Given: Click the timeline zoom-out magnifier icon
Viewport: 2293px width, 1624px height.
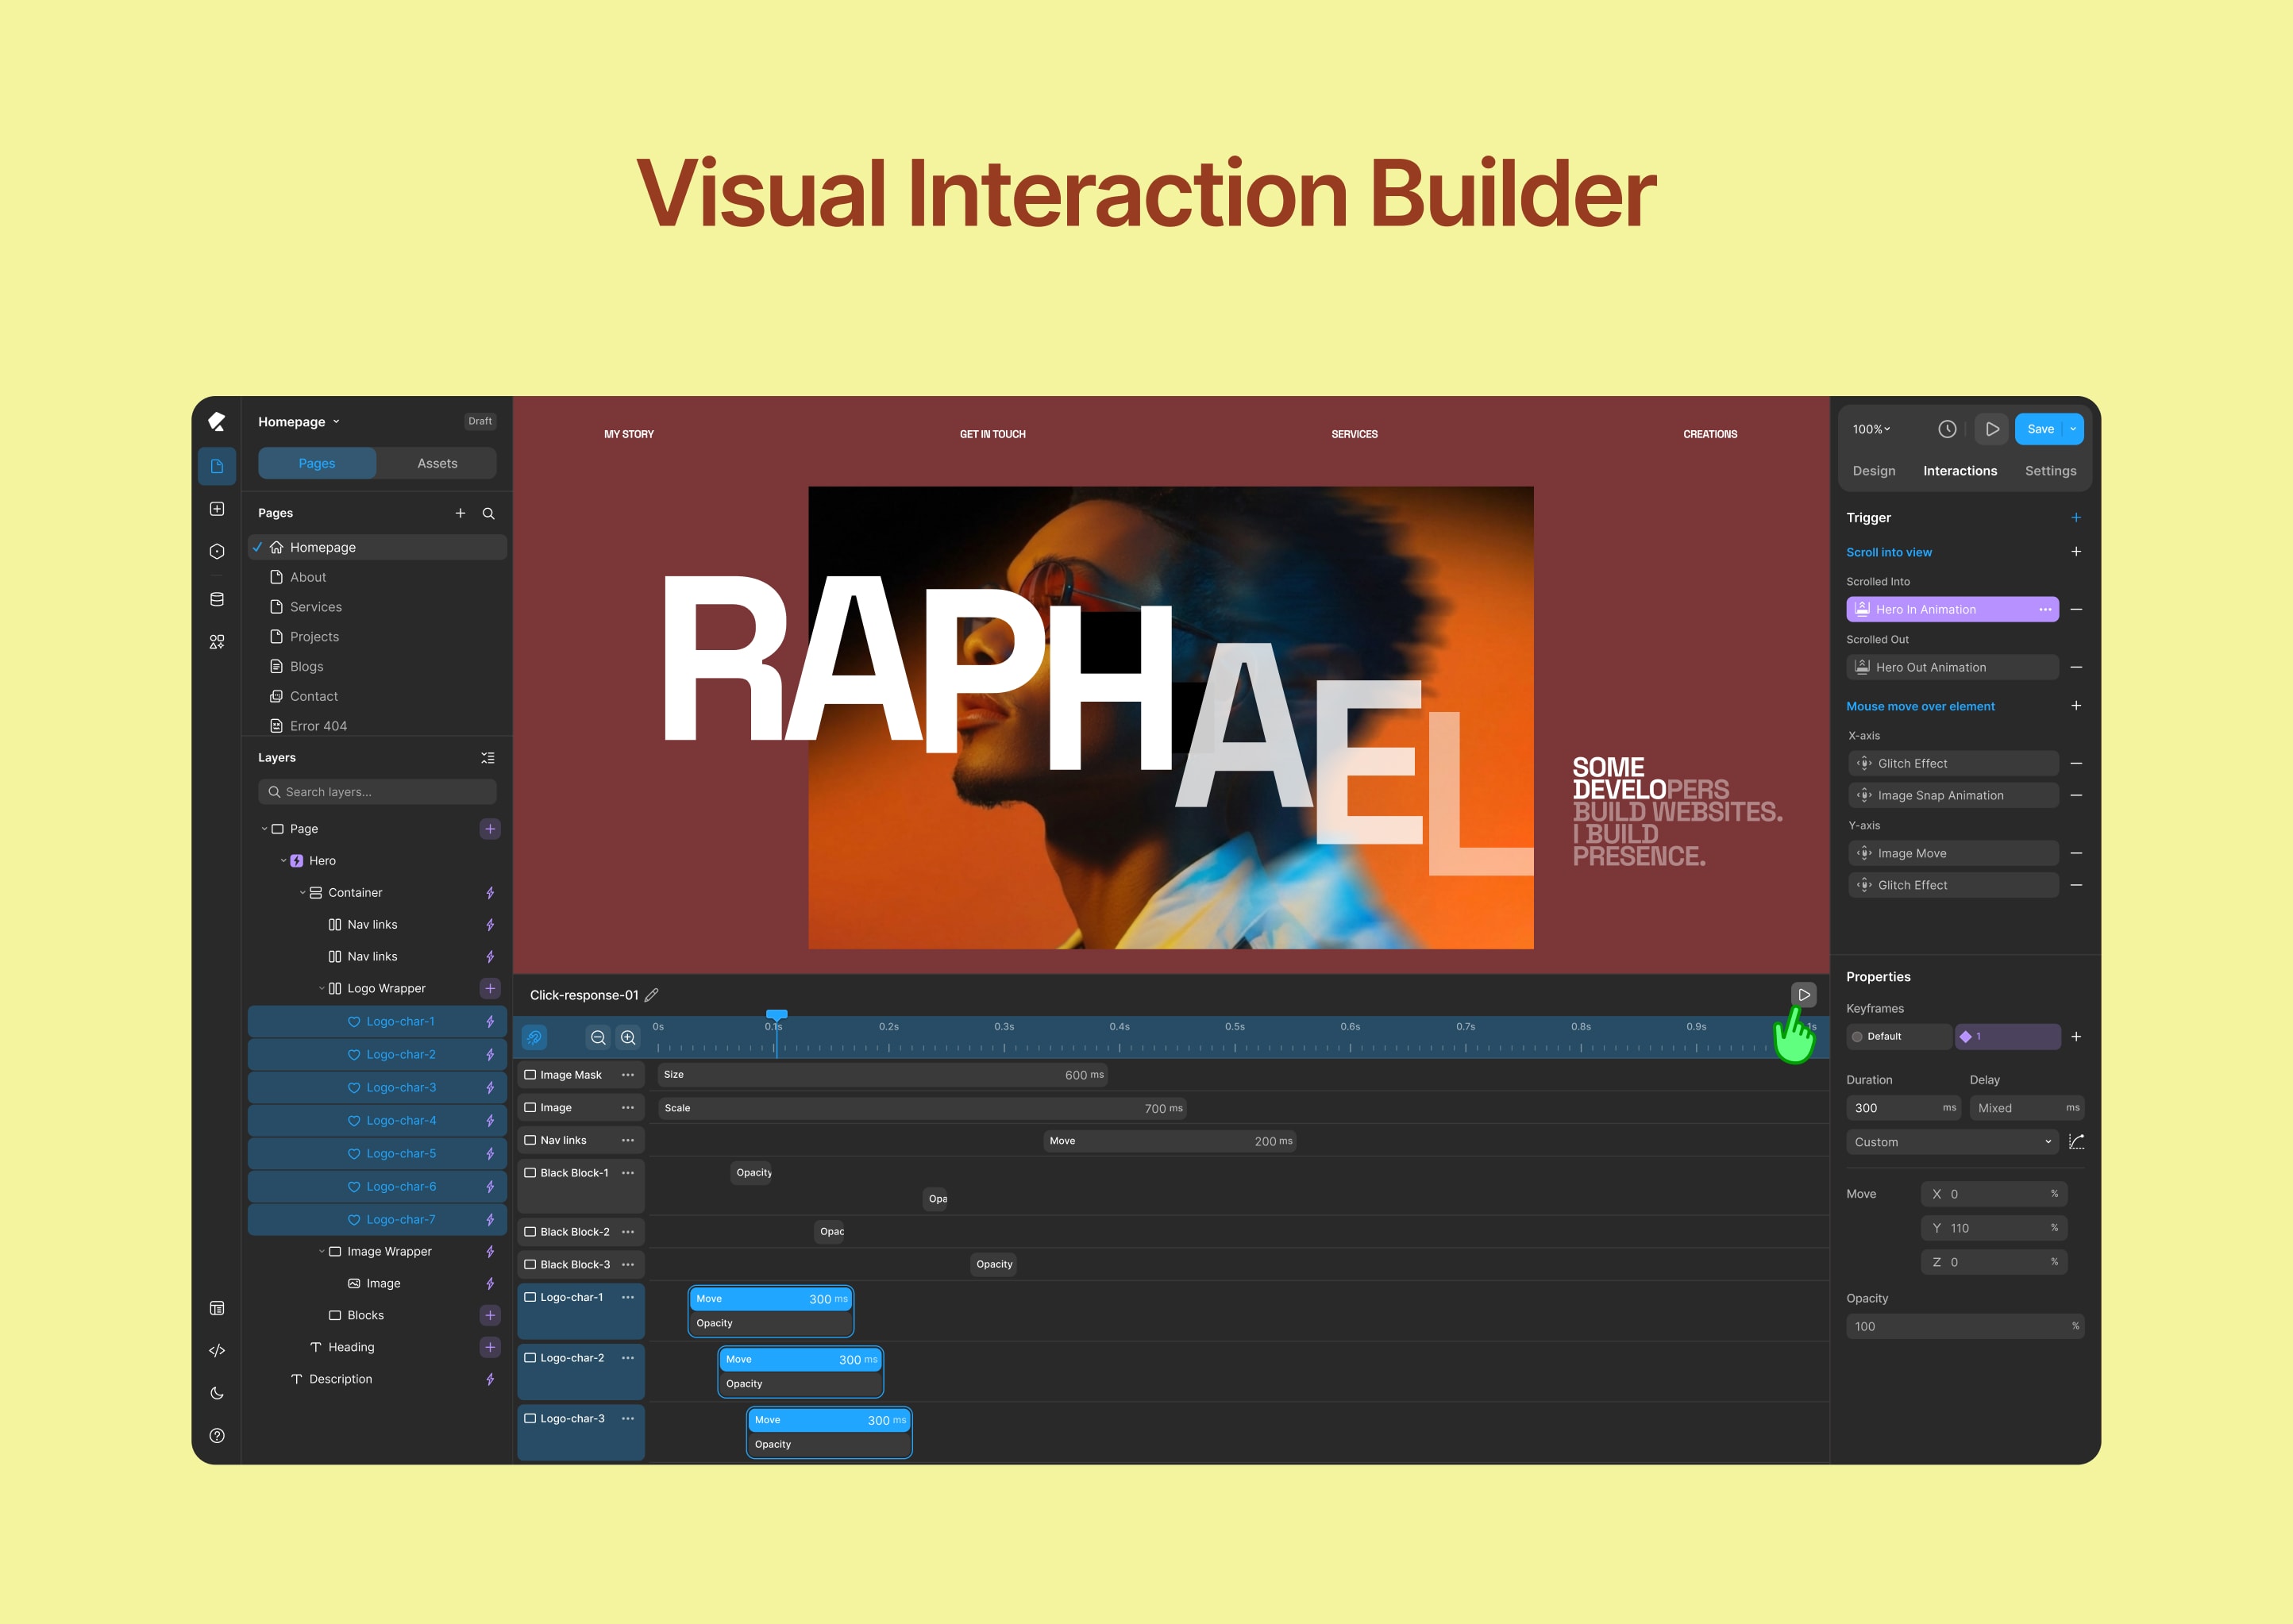Looking at the screenshot, I should point(598,1037).
